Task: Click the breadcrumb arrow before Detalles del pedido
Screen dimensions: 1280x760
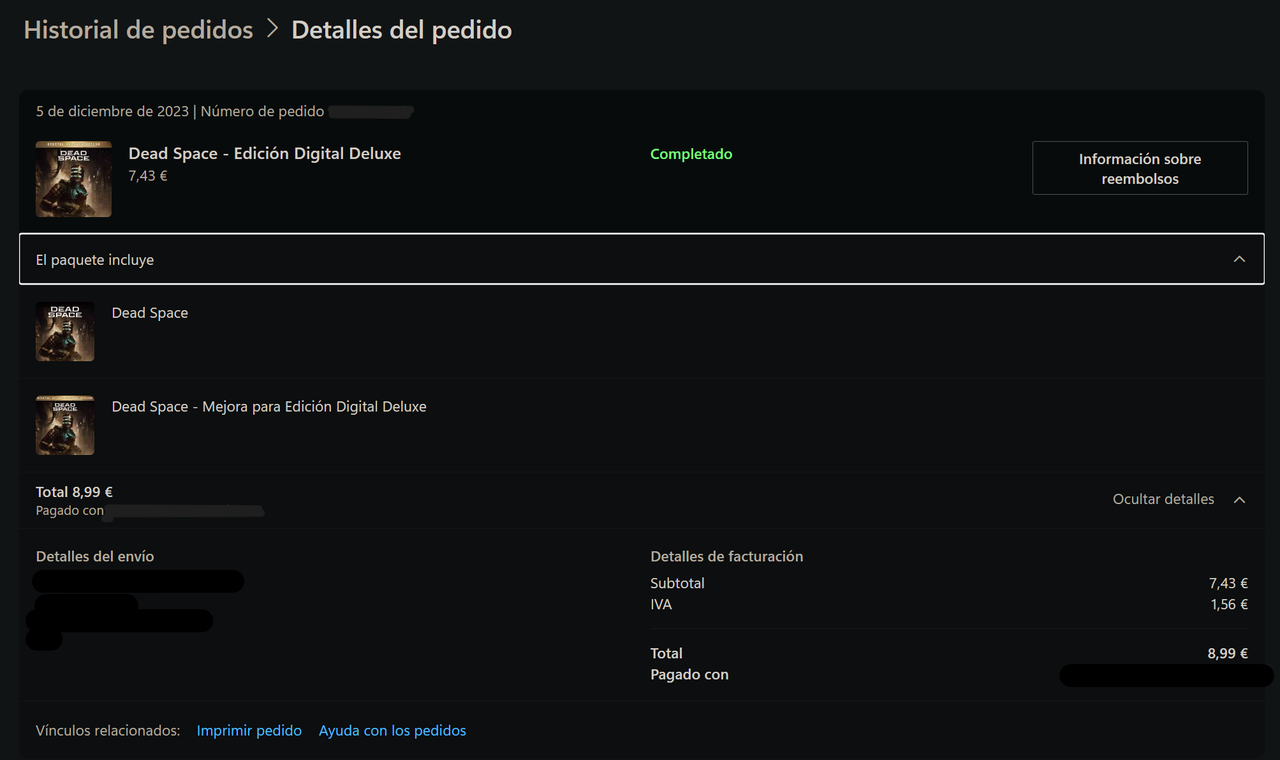Action: pyautogui.click(x=272, y=30)
